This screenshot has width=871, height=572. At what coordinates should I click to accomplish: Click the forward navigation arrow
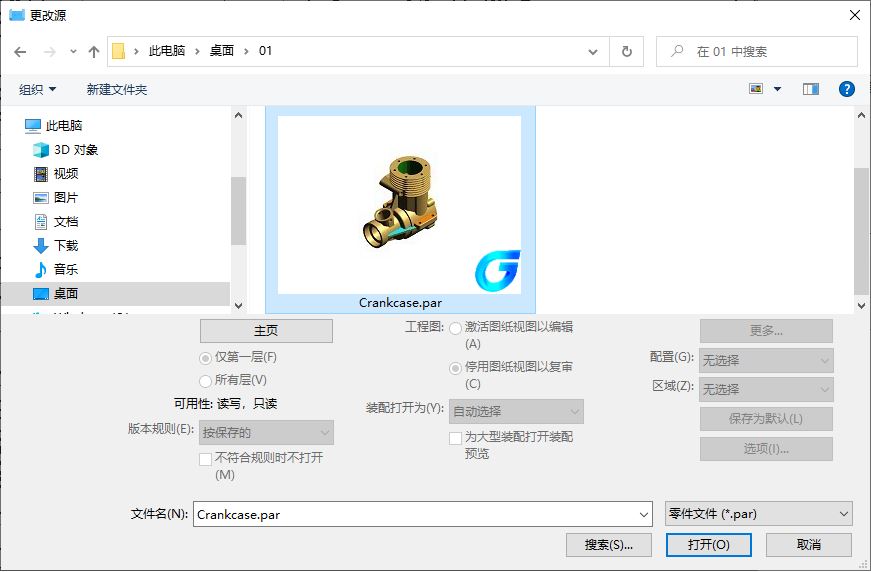tap(49, 52)
